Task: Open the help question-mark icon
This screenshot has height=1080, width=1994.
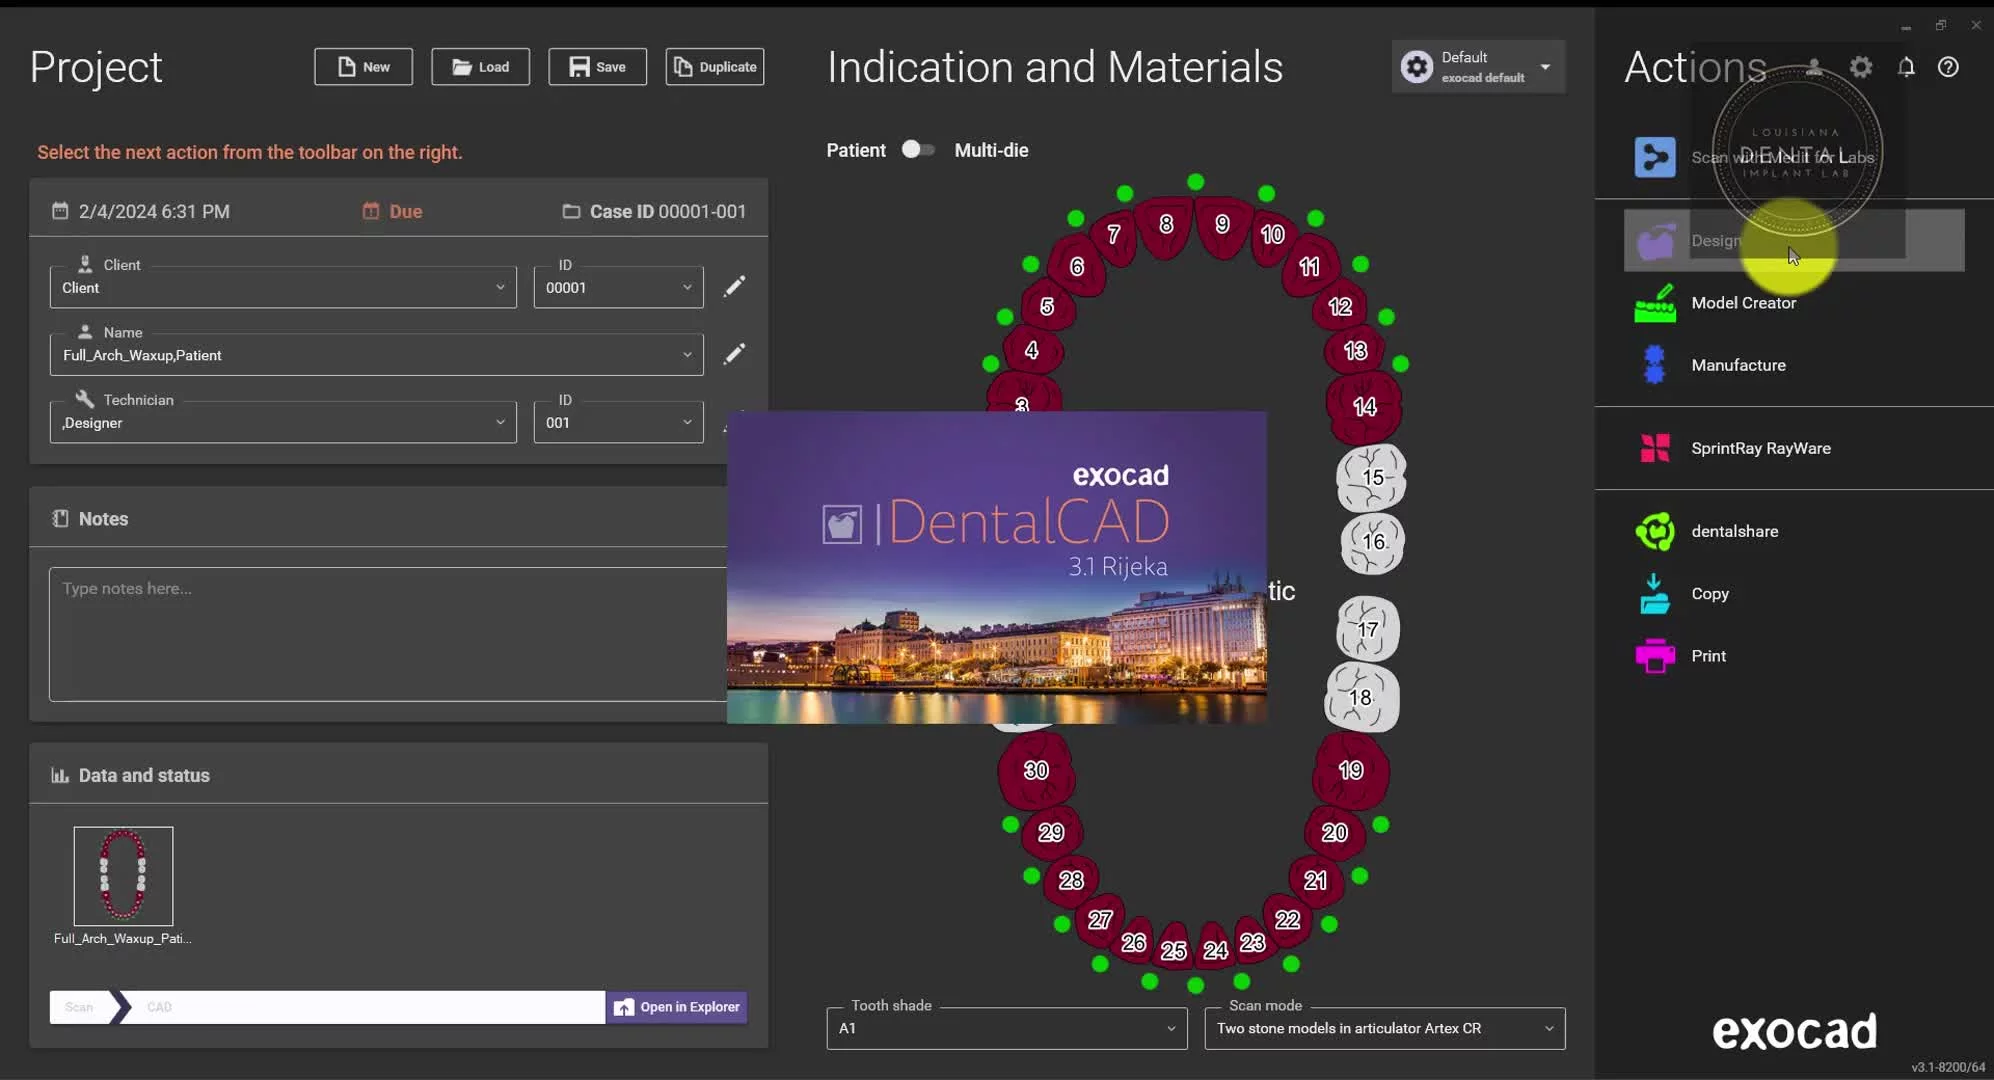Action: pos(1948,67)
